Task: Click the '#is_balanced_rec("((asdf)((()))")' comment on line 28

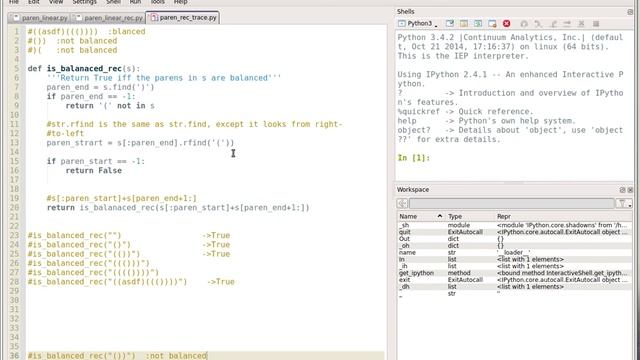Action: coord(107,282)
